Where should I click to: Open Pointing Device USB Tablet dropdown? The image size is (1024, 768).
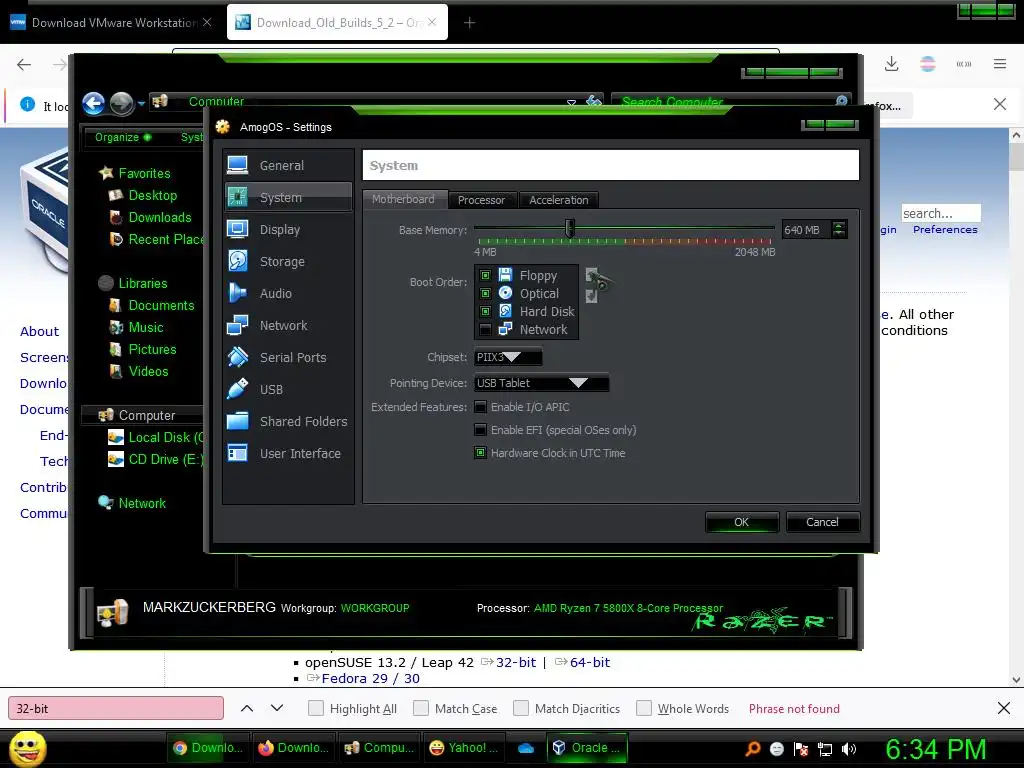(541, 383)
